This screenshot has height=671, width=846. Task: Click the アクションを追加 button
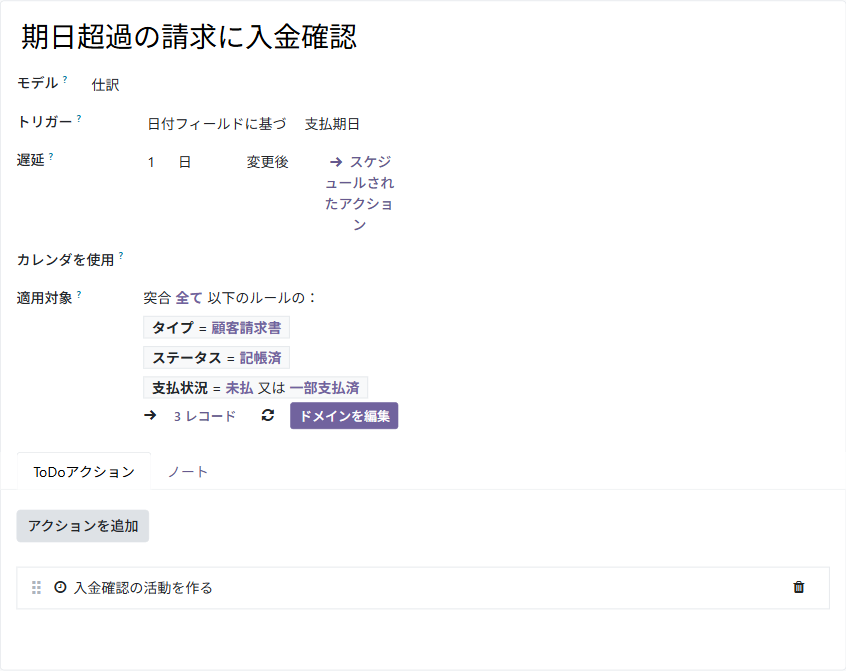pyautogui.click(x=83, y=526)
